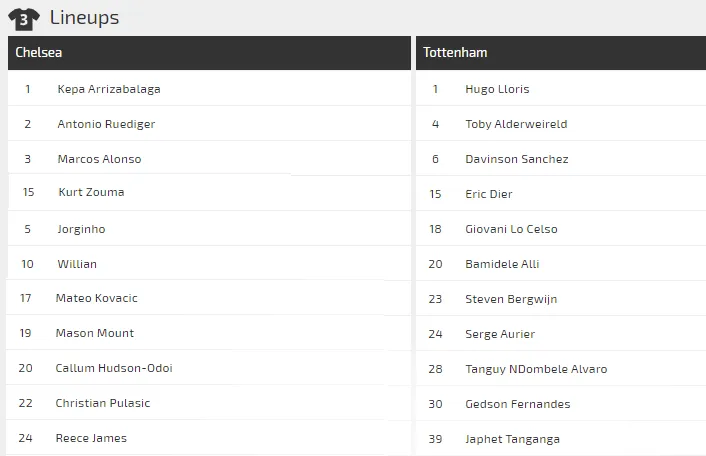Click Davinson Sanchez's name
The height and width of the screenshot is (456, 706).
click(x=516, y=159)
